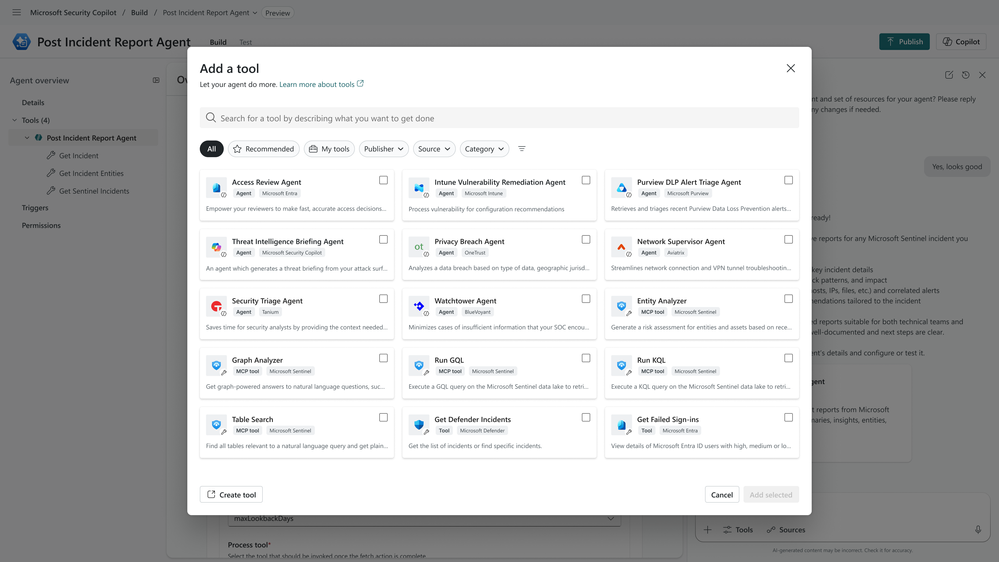Viewport: 999px width, 562px height.
Task: Click the Table Search shield icon
Action: pos(217,425)
